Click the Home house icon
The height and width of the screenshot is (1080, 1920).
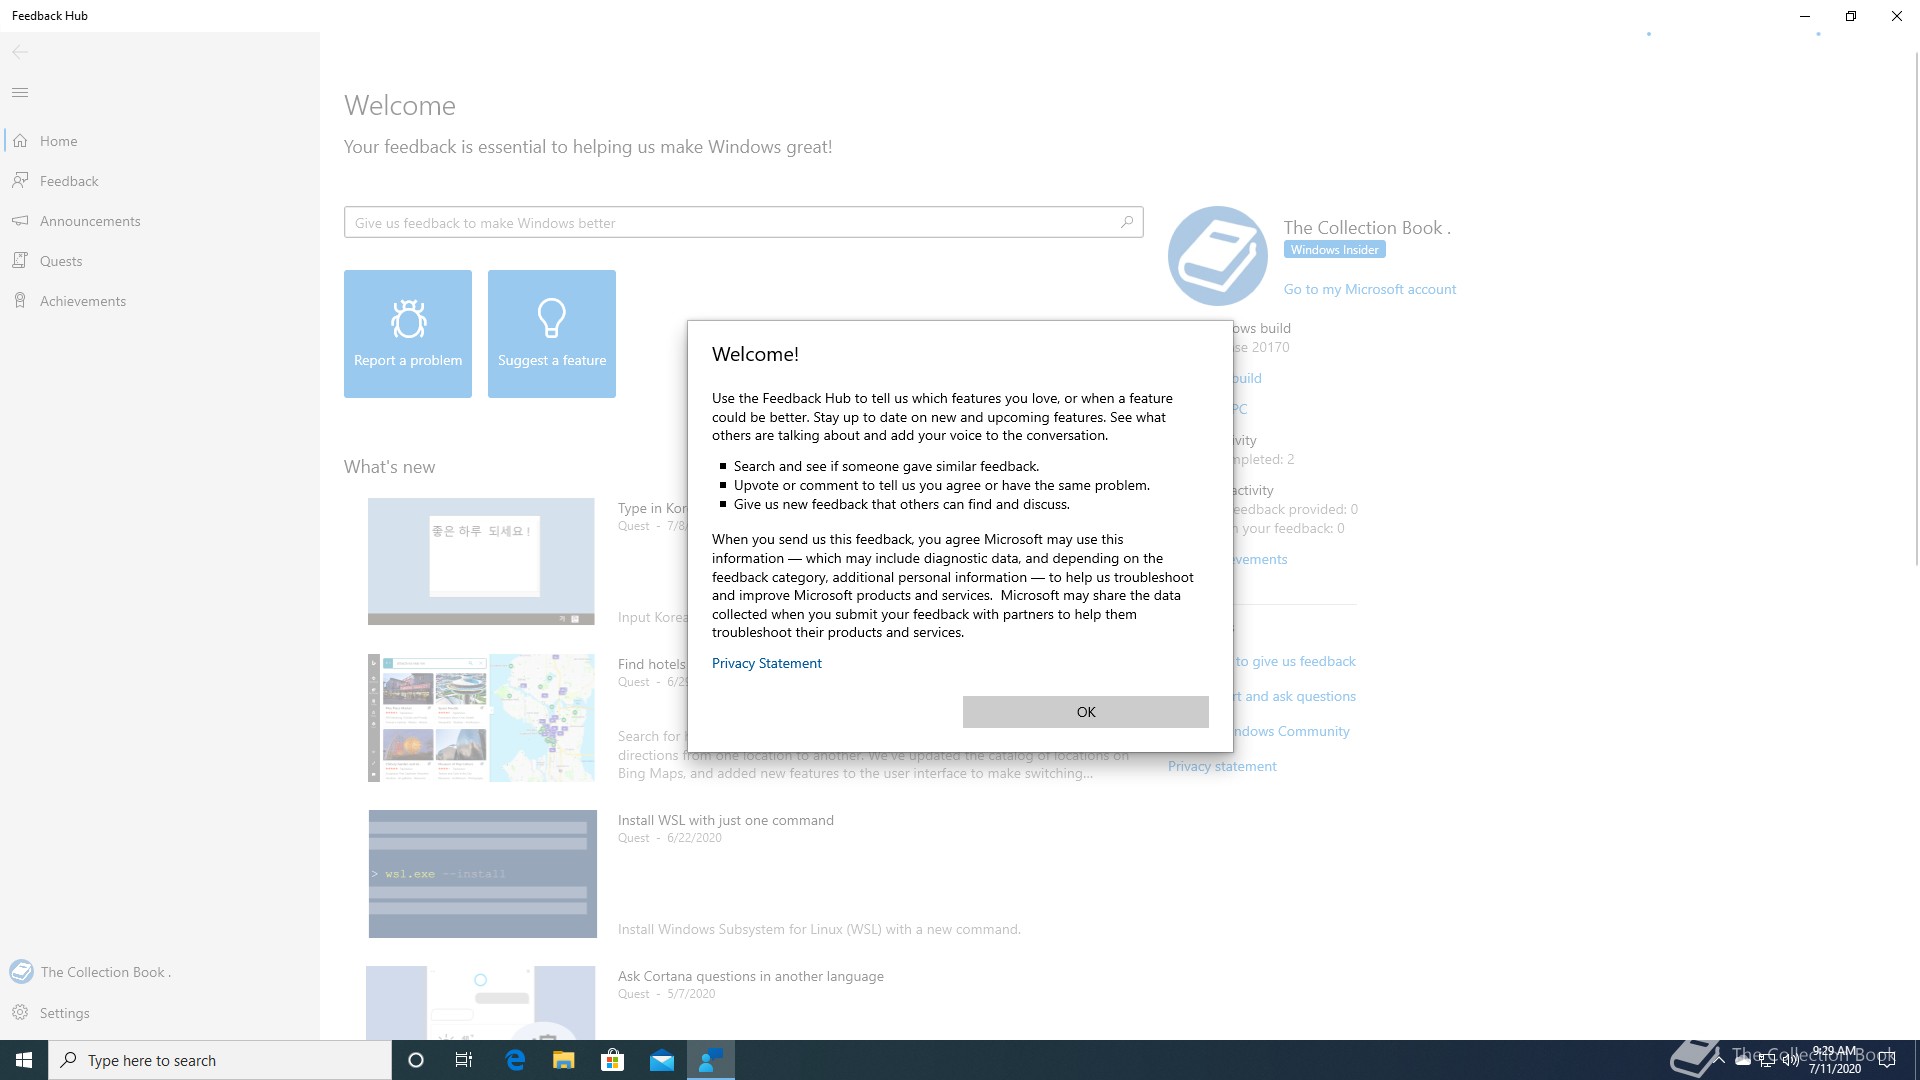pos(20,141)
